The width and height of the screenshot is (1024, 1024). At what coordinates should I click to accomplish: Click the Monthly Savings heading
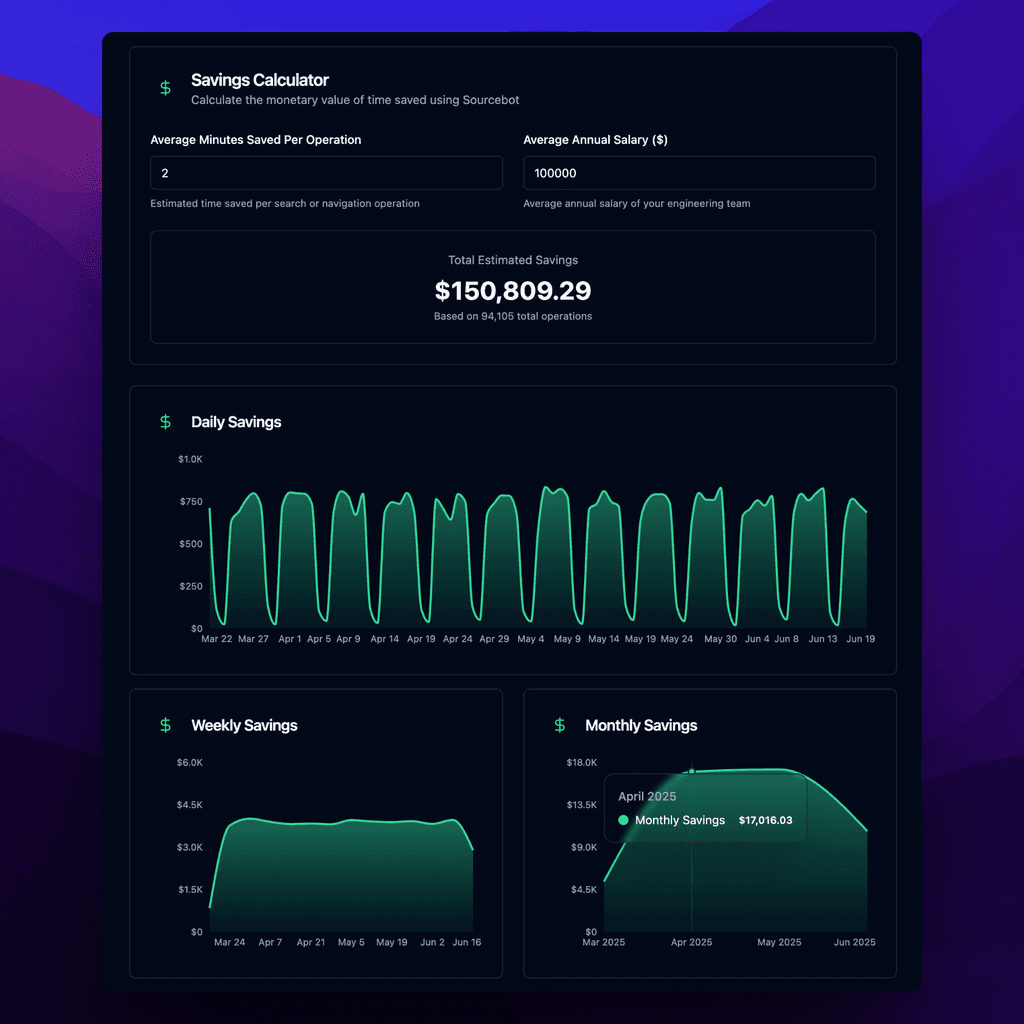click(641, 725)
